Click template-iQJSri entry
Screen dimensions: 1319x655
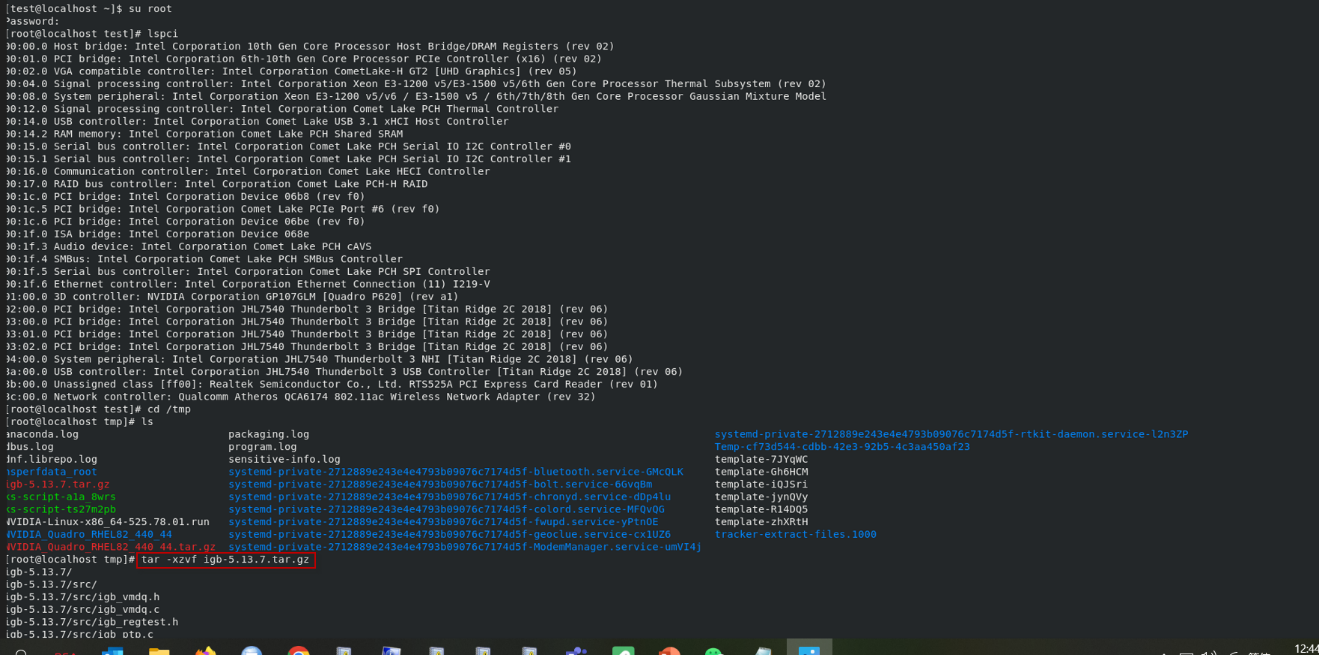(761, 484)
